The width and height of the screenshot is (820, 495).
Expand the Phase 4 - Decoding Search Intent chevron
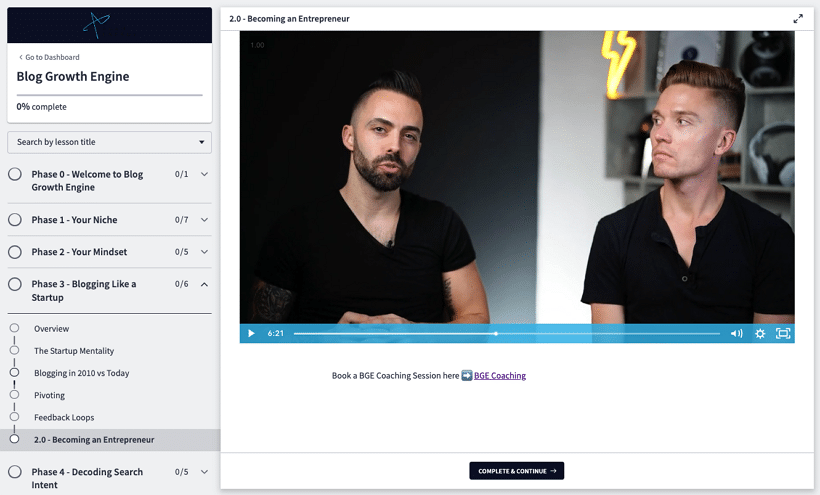point(204,472)
